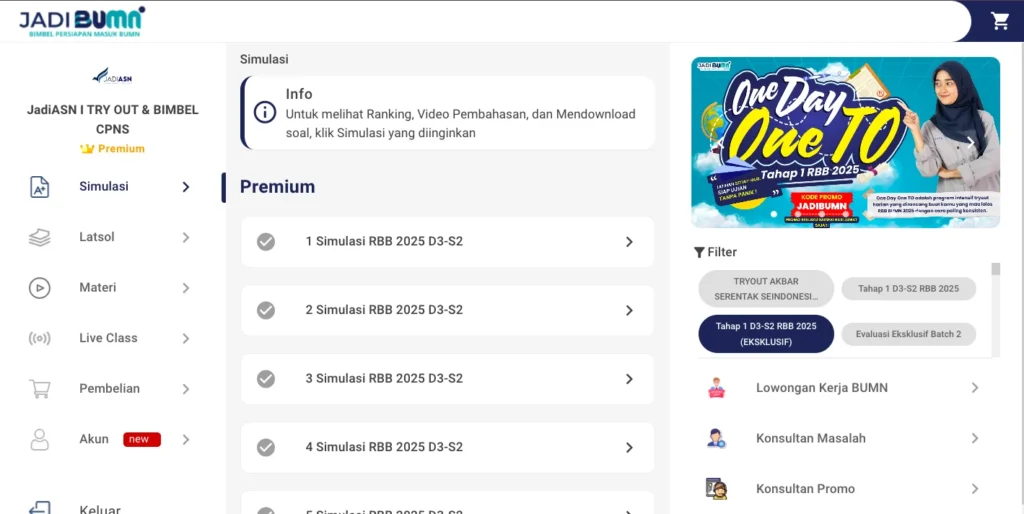
Task: Click checkmark on 4 Simulasi RBB 2025
Action: coord(266,447)
